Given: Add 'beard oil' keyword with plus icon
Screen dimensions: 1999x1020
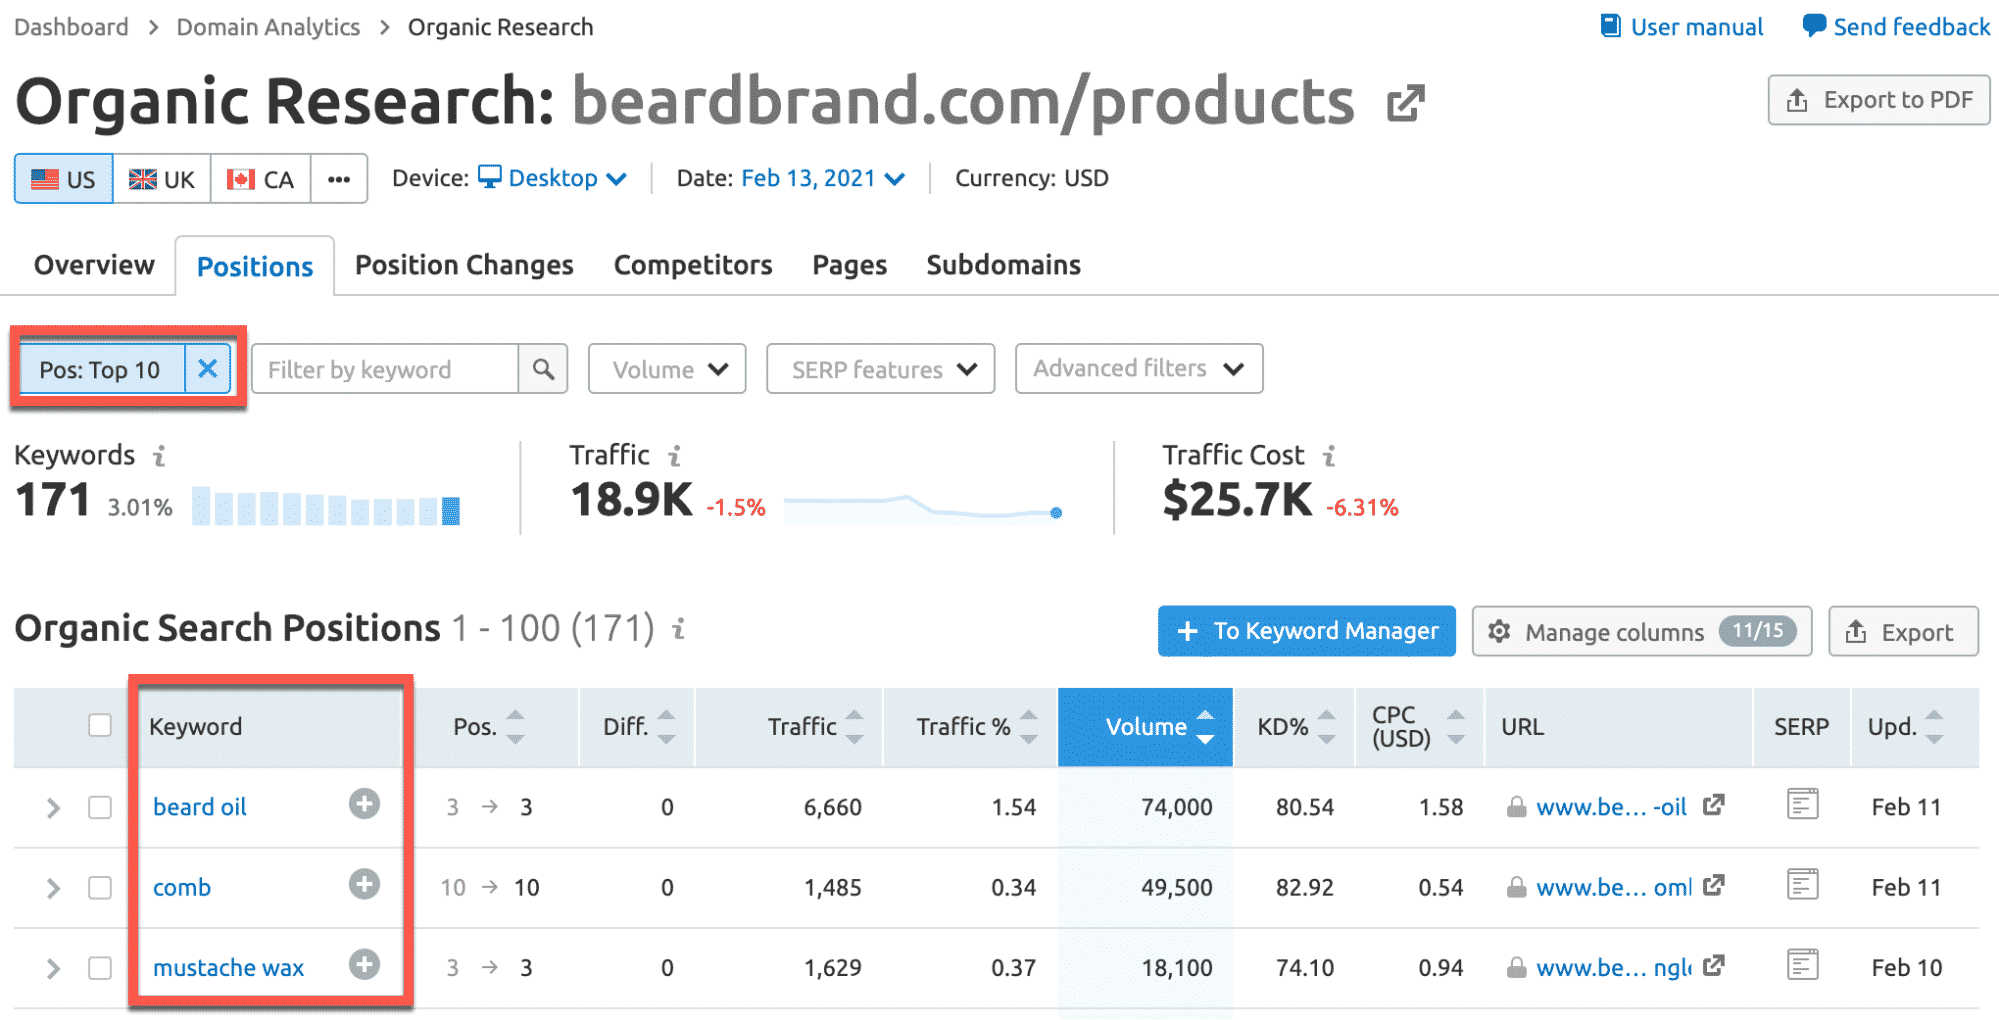Looking at the screenshot, I should point(364,804).
